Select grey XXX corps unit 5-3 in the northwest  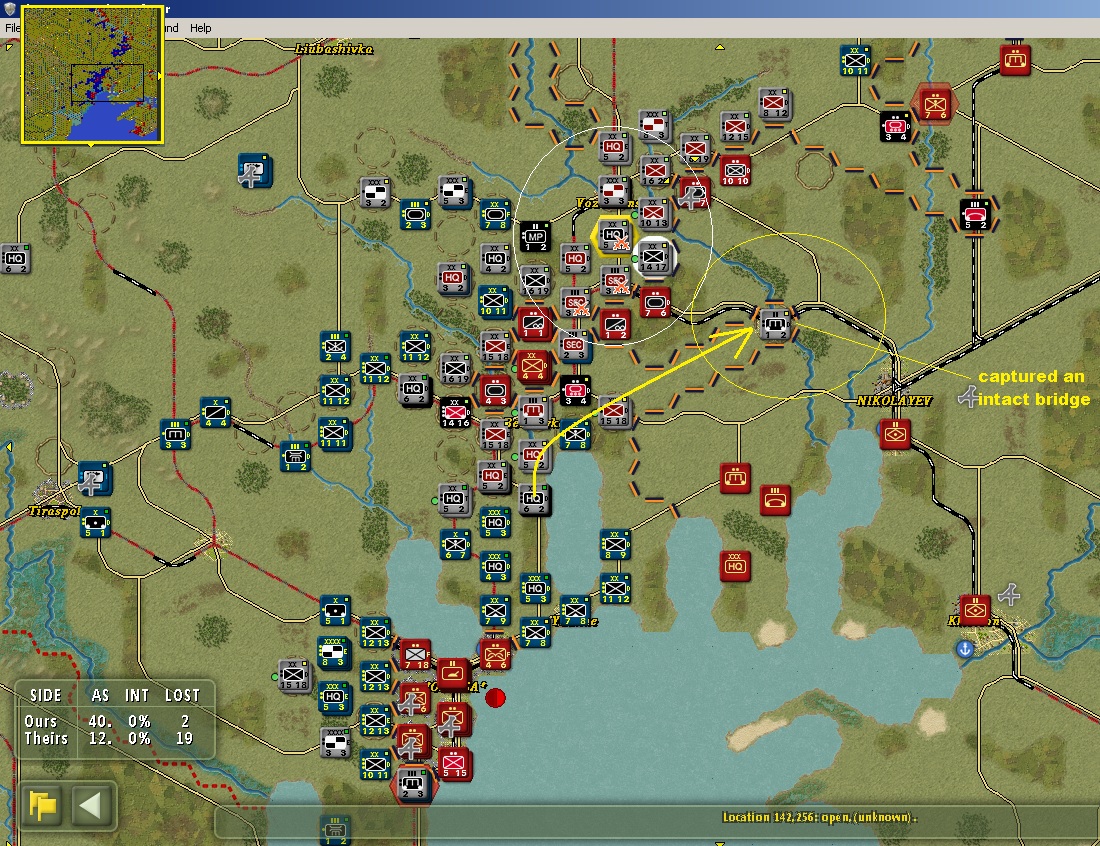coord(453,192)
